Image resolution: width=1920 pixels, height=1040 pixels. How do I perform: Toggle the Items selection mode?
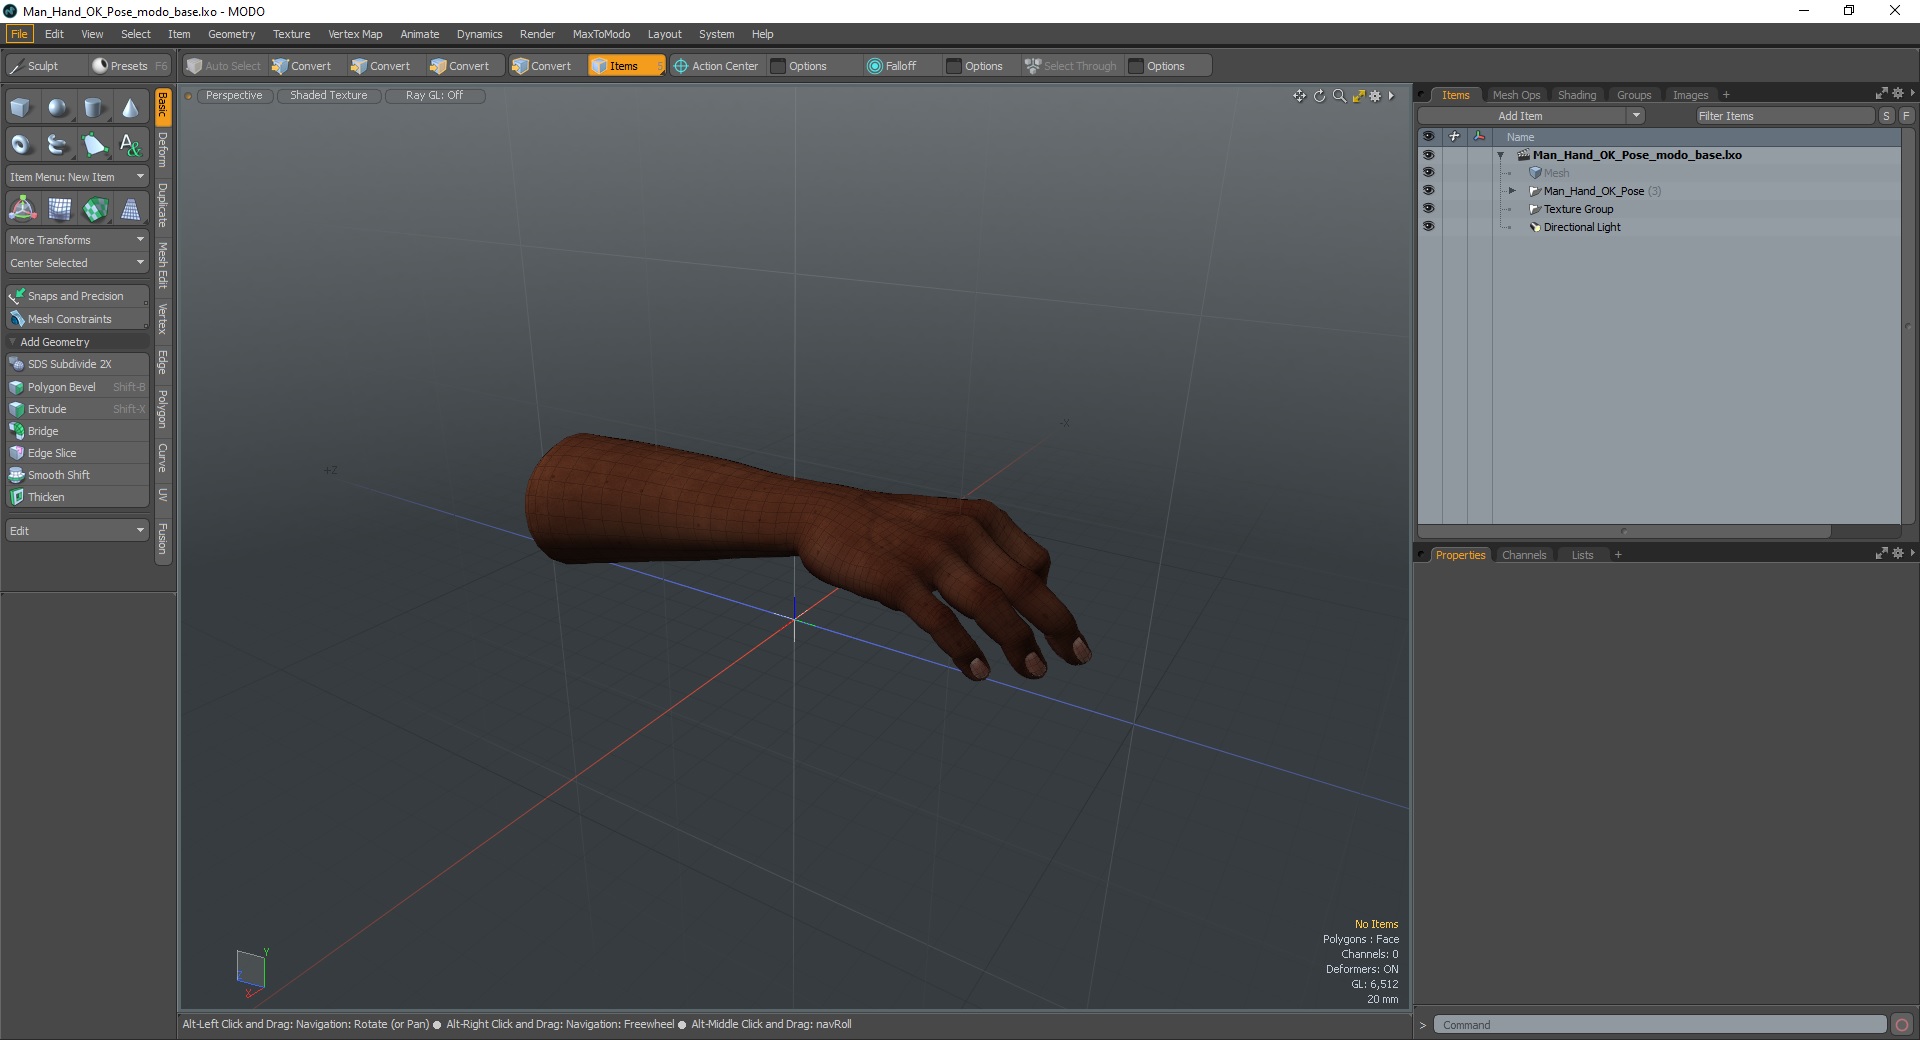click(x=625, y=66)
